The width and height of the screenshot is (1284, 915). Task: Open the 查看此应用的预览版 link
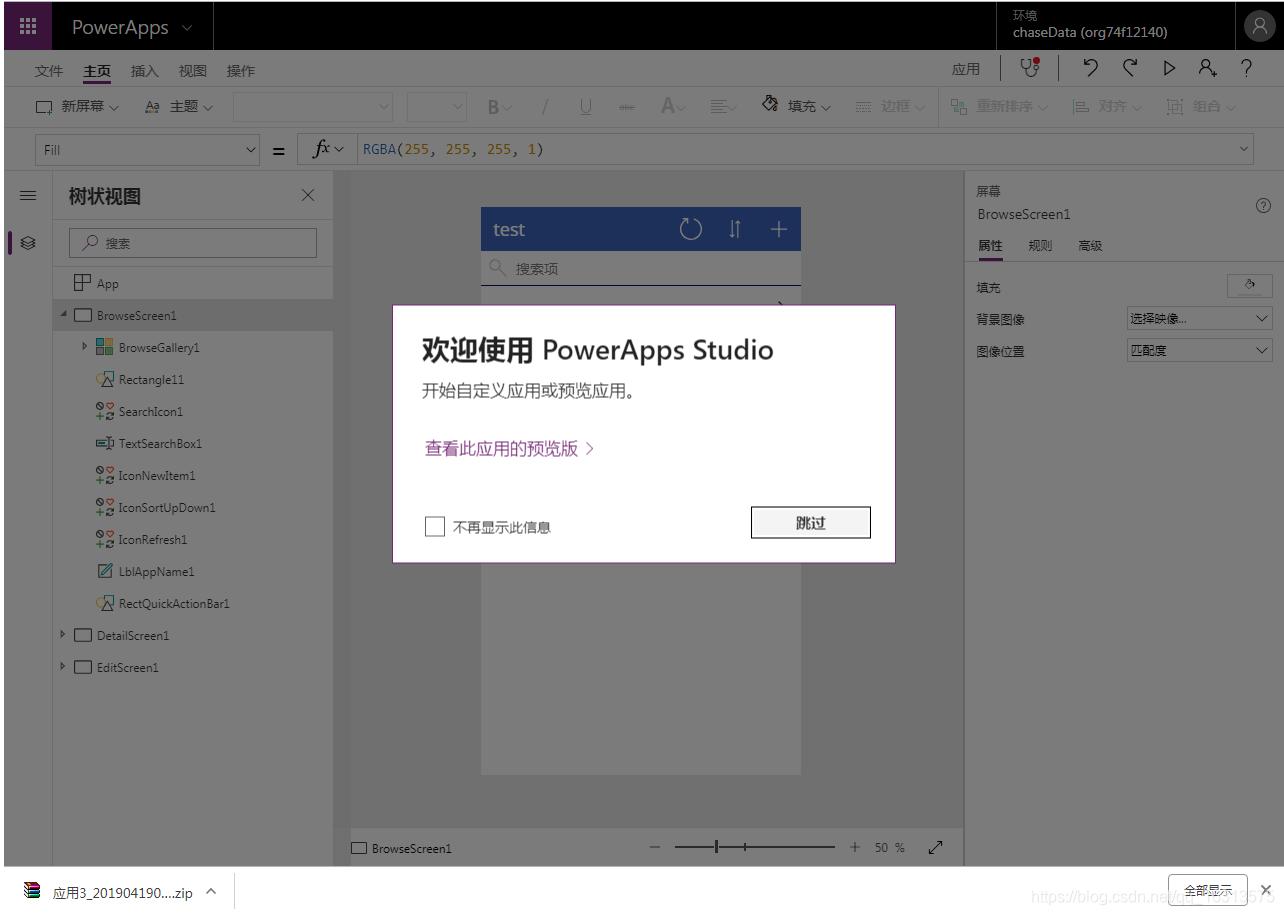click(x=510, y=449)
